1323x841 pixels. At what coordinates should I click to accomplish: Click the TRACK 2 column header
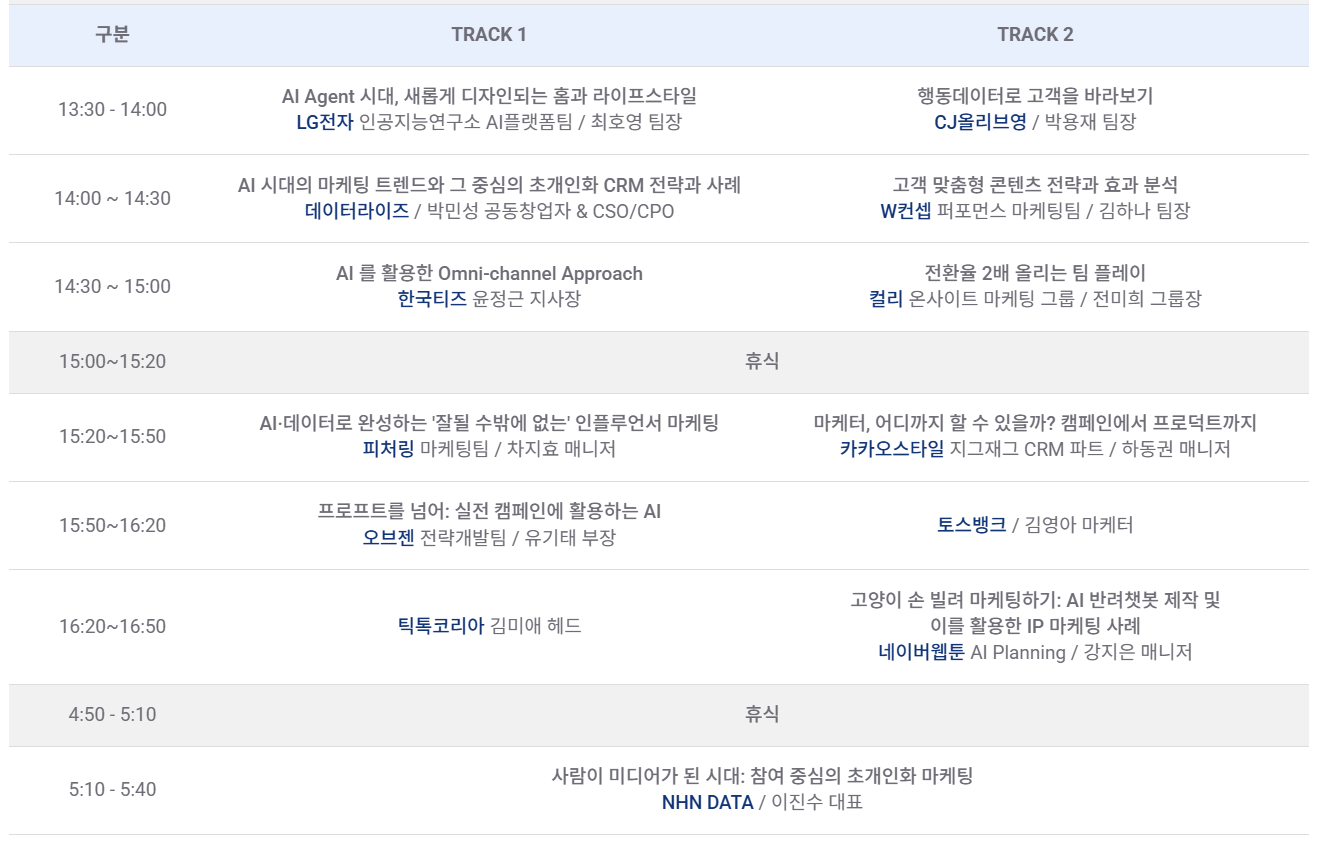point(1035,35)
